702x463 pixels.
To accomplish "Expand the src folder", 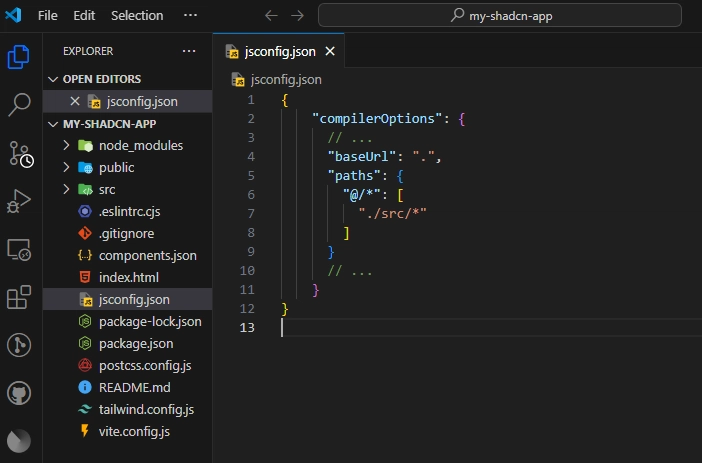I will [128, 189].
